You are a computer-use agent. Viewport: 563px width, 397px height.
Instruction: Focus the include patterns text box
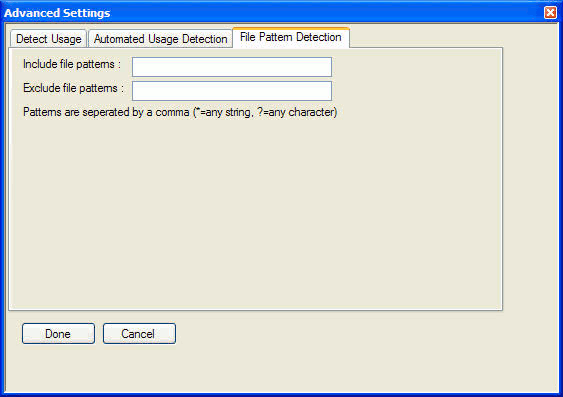point(232,67)
